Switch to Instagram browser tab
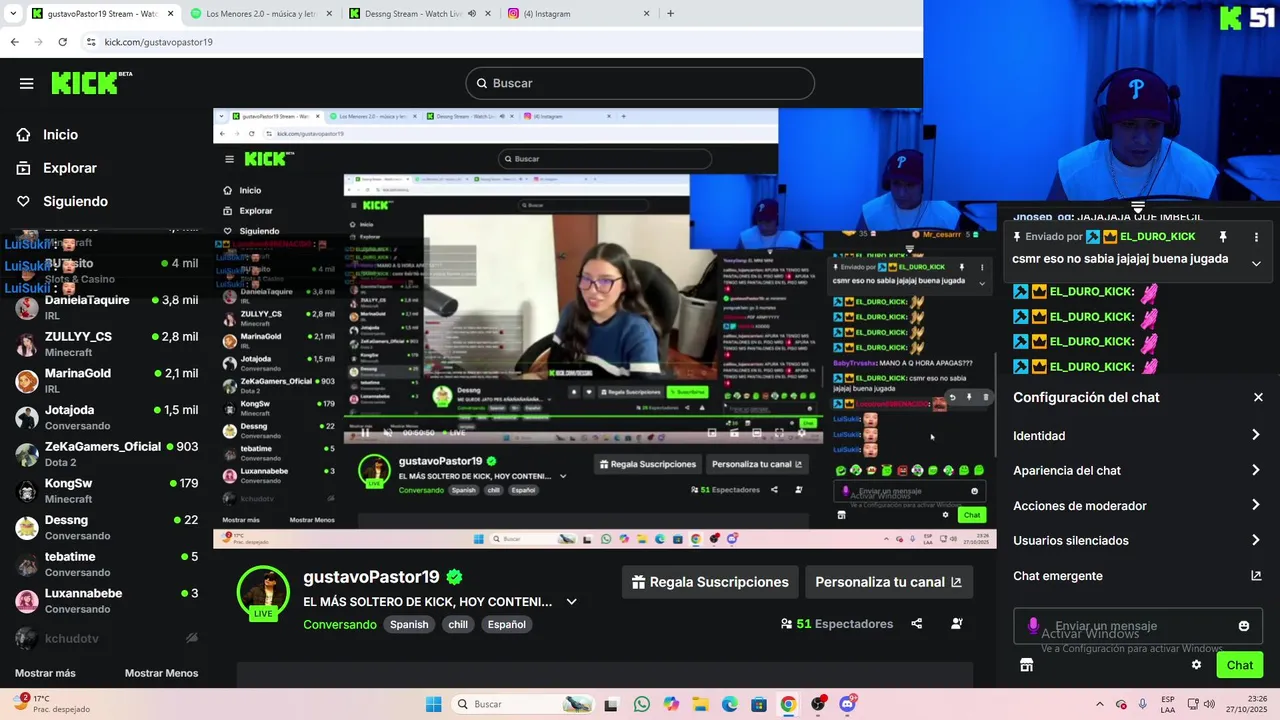 point(578,14)
